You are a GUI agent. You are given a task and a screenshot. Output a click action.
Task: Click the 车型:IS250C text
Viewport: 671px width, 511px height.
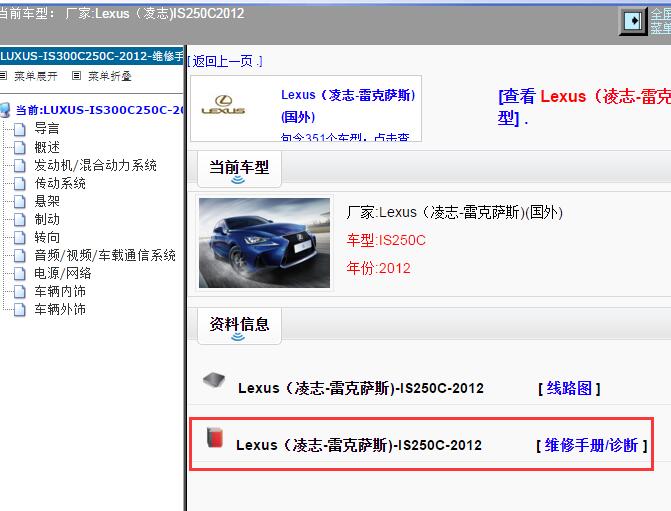386,240
